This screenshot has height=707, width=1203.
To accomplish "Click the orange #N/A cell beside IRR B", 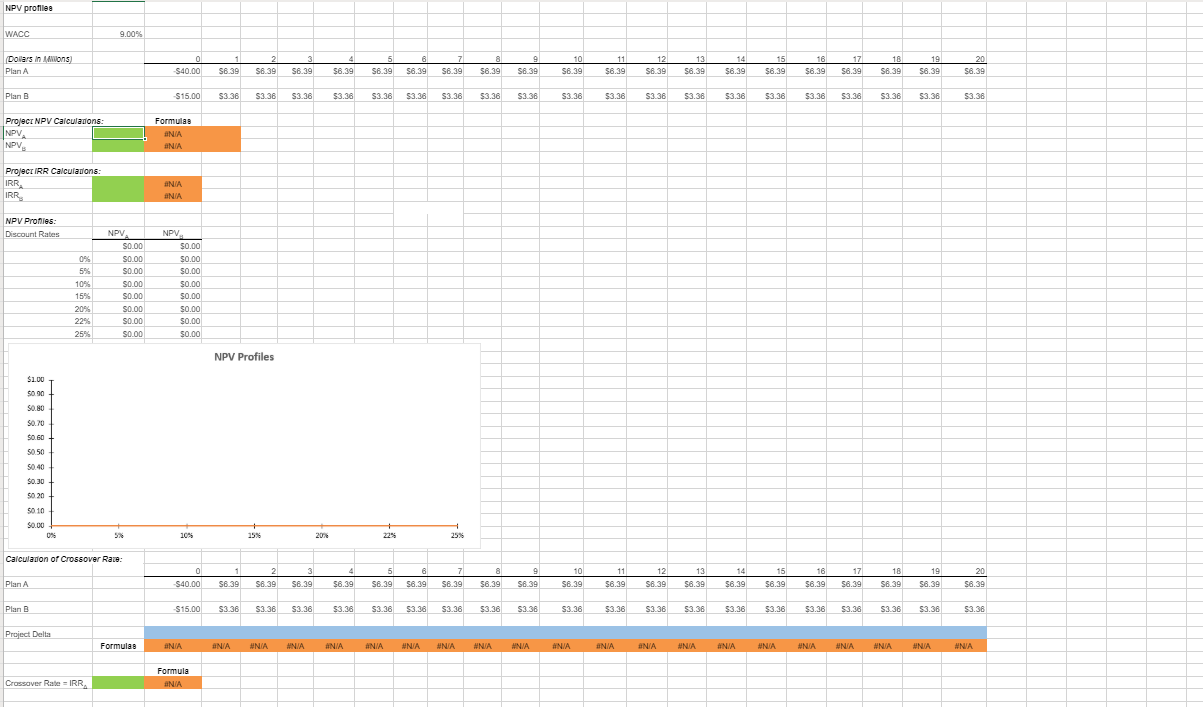I will [x=174, y=195].
